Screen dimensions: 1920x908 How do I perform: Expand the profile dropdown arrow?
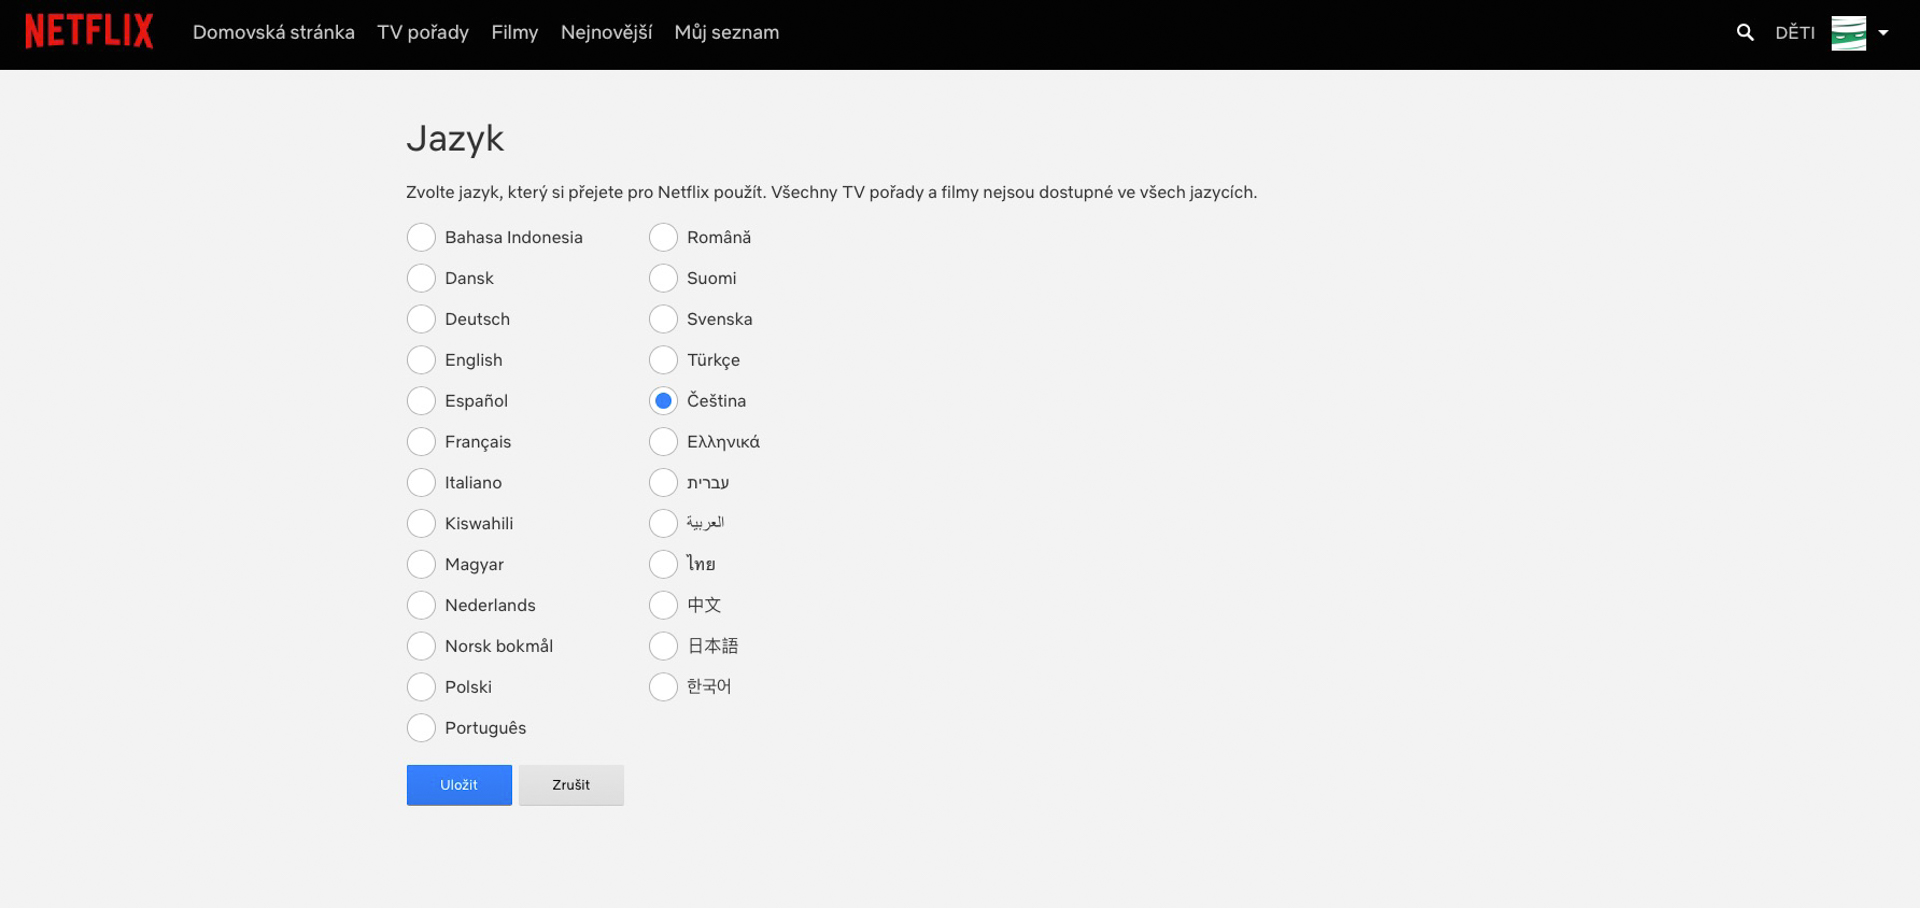pos(1883,33)
